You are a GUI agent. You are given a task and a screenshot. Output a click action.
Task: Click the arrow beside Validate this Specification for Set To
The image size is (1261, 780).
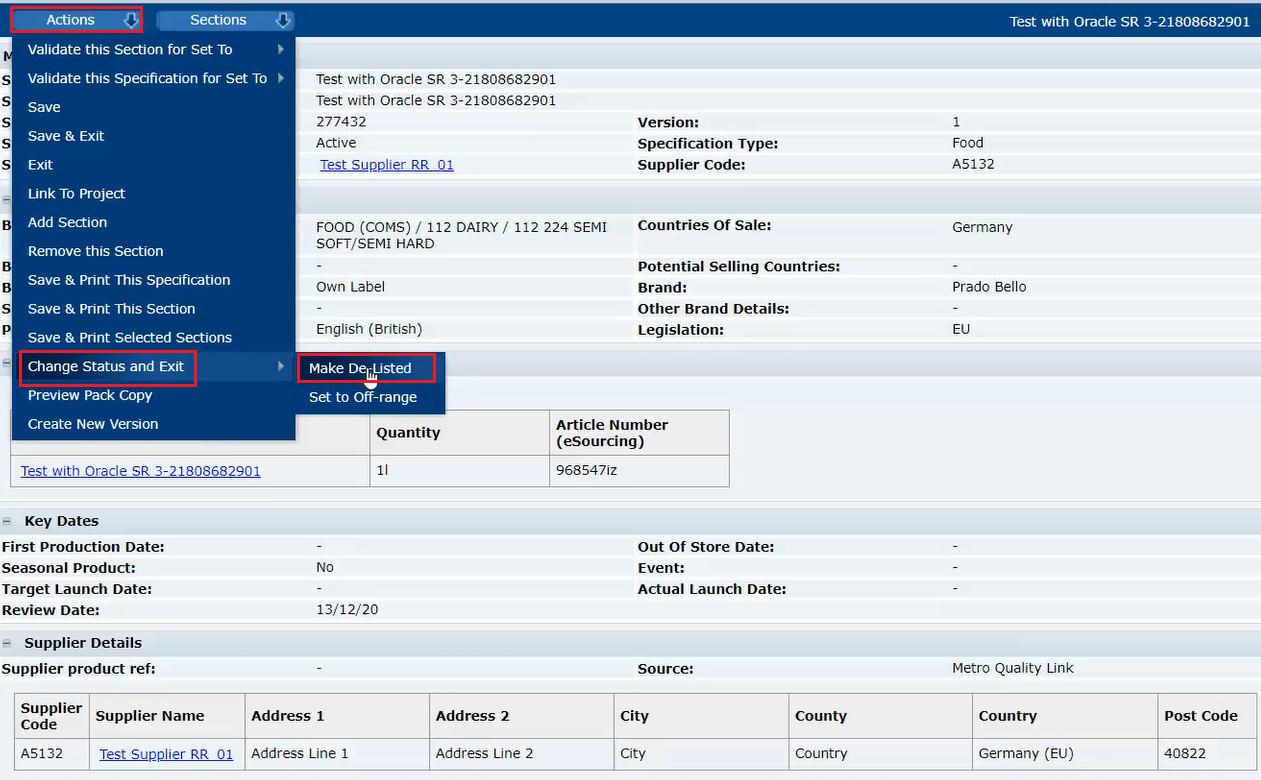point(283,78)
